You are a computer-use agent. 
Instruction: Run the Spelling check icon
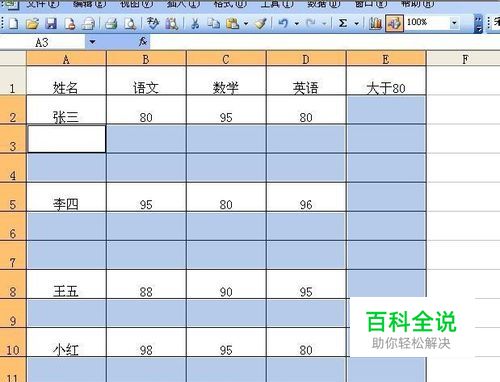point(153,23)
